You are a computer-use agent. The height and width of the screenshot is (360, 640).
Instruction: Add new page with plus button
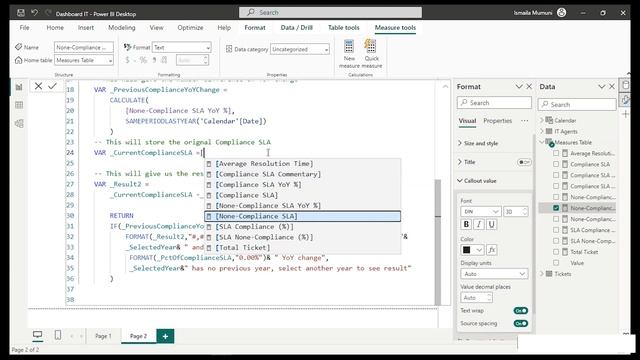(x=165, y=336)
